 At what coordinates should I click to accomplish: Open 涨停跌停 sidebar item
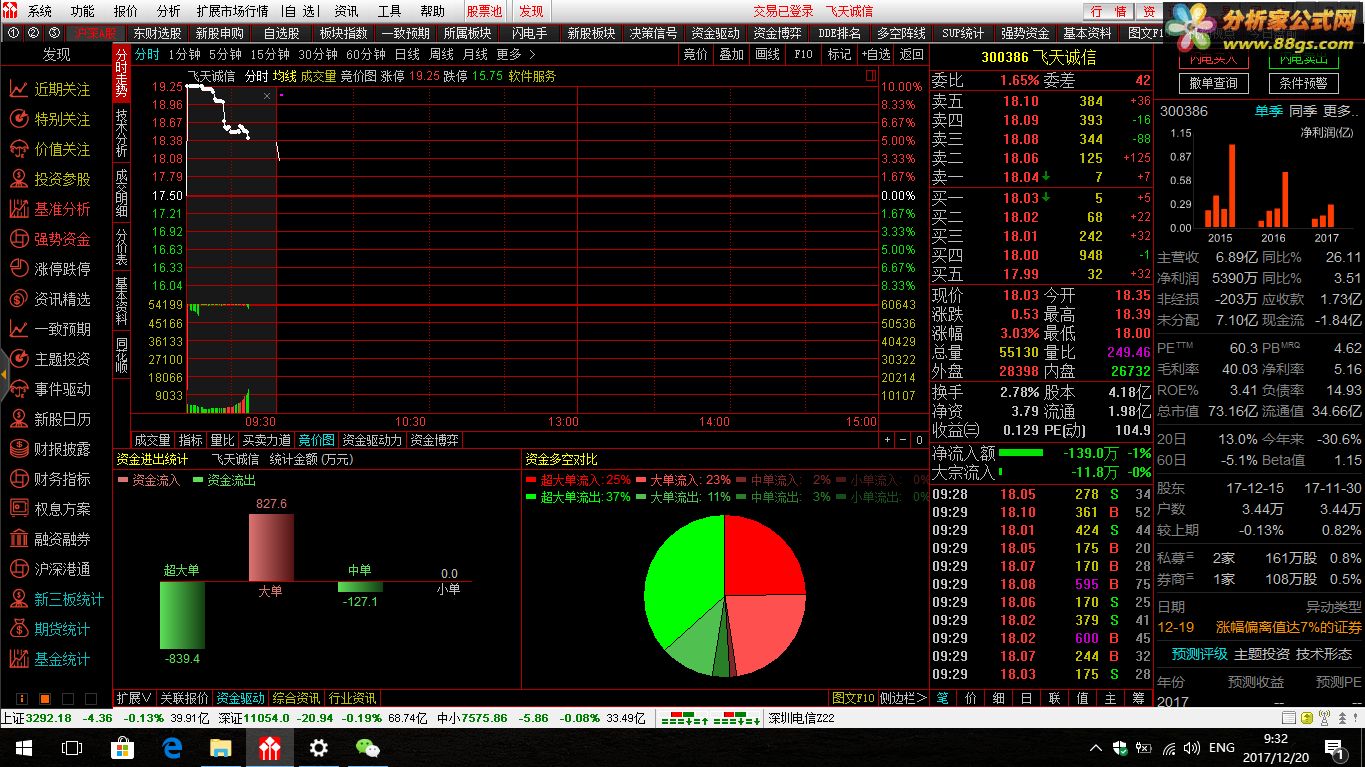click(x=50, y=269)
